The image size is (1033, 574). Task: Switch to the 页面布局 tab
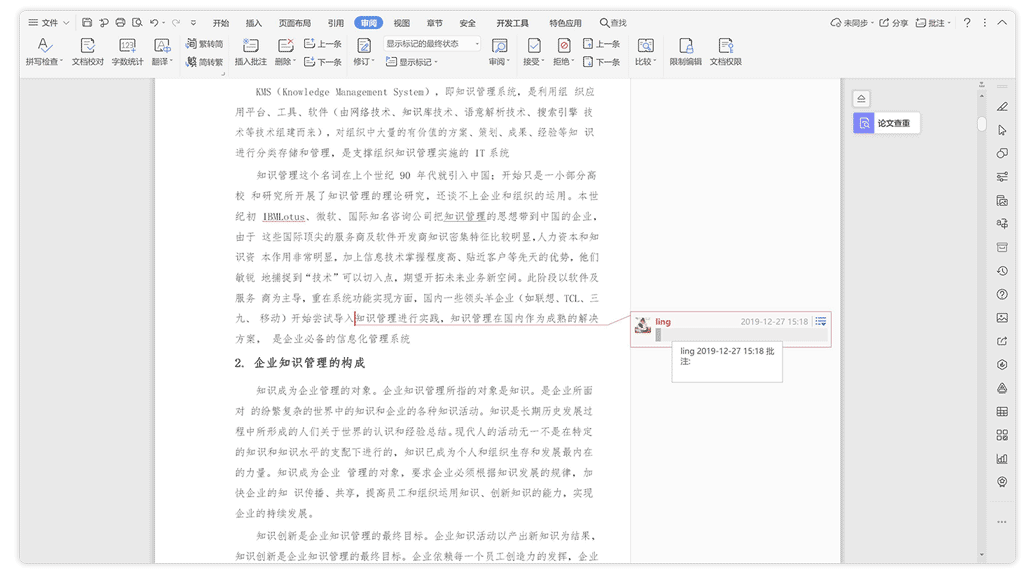point(294,22)
